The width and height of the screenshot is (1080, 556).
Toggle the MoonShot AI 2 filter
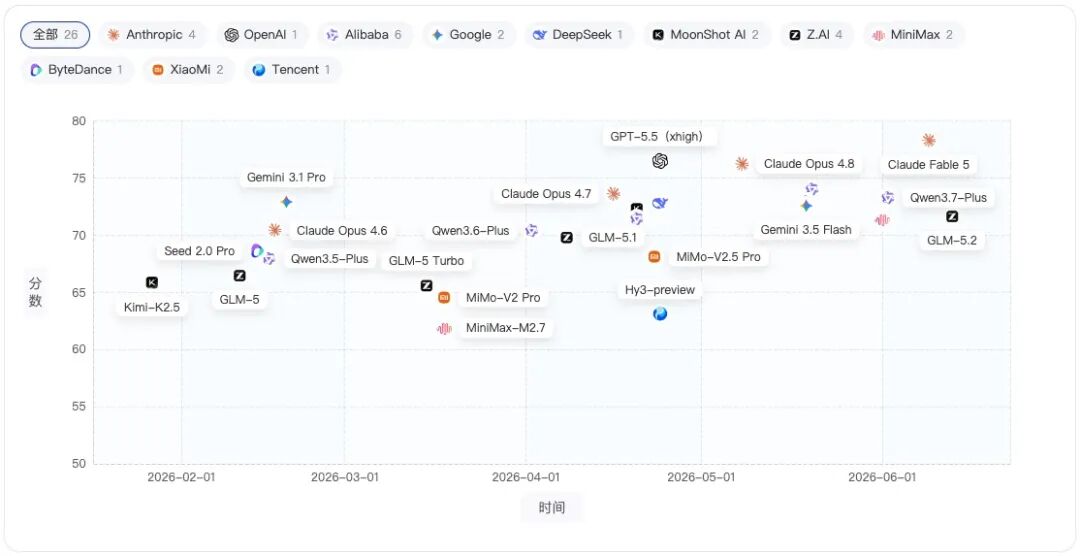[707, 34]
